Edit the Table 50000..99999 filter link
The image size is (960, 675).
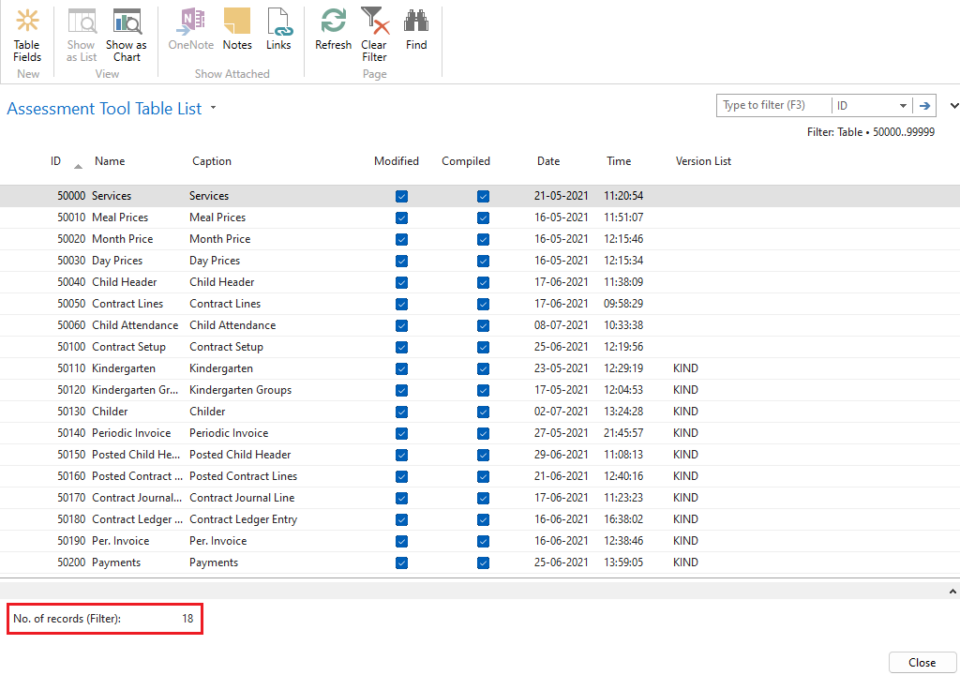pos(888,131)
